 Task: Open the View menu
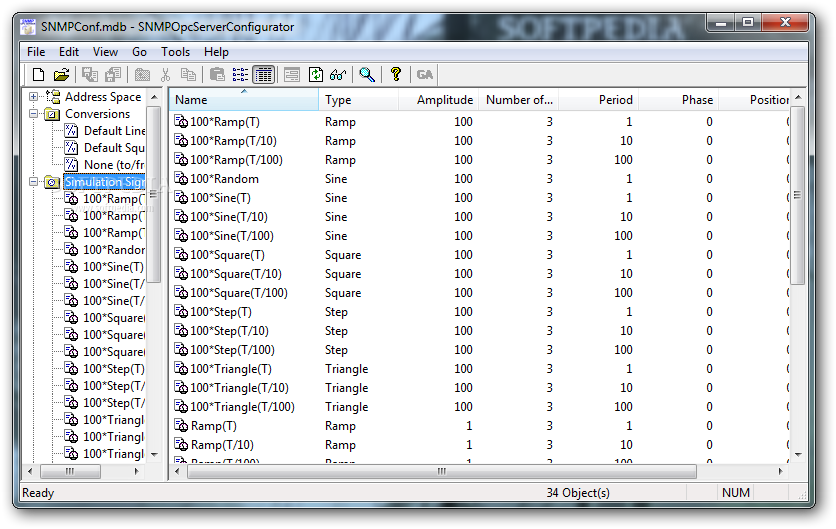coord(105,52)
